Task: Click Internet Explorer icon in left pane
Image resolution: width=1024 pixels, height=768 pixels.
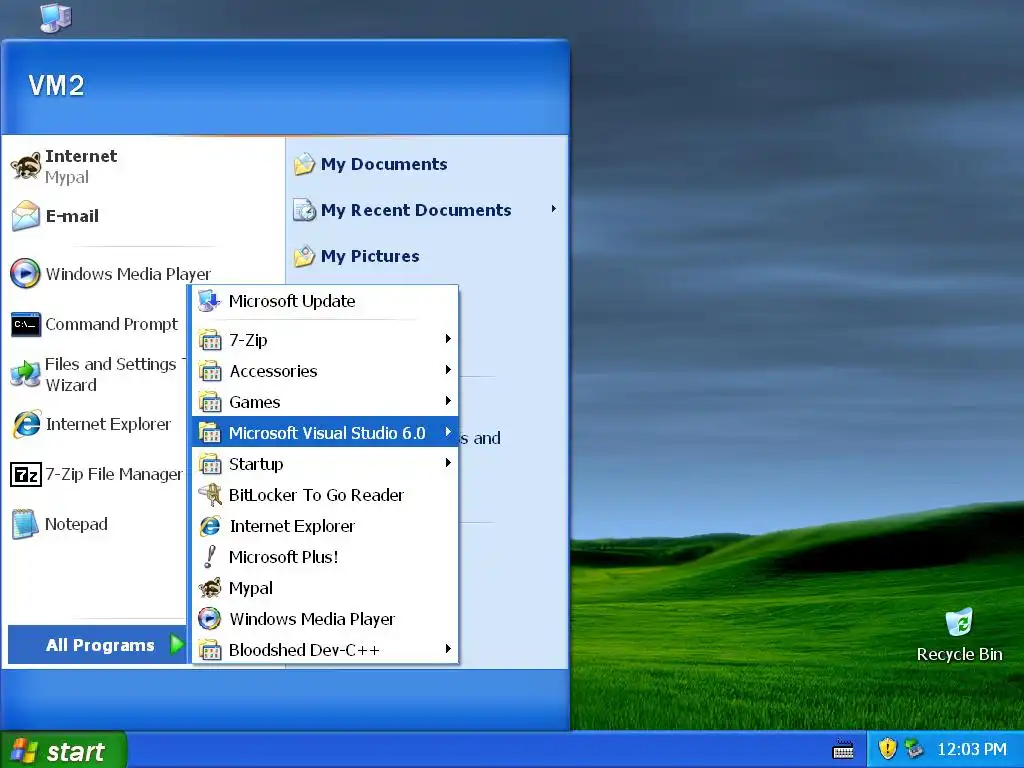Action: (x=26, y=424)
